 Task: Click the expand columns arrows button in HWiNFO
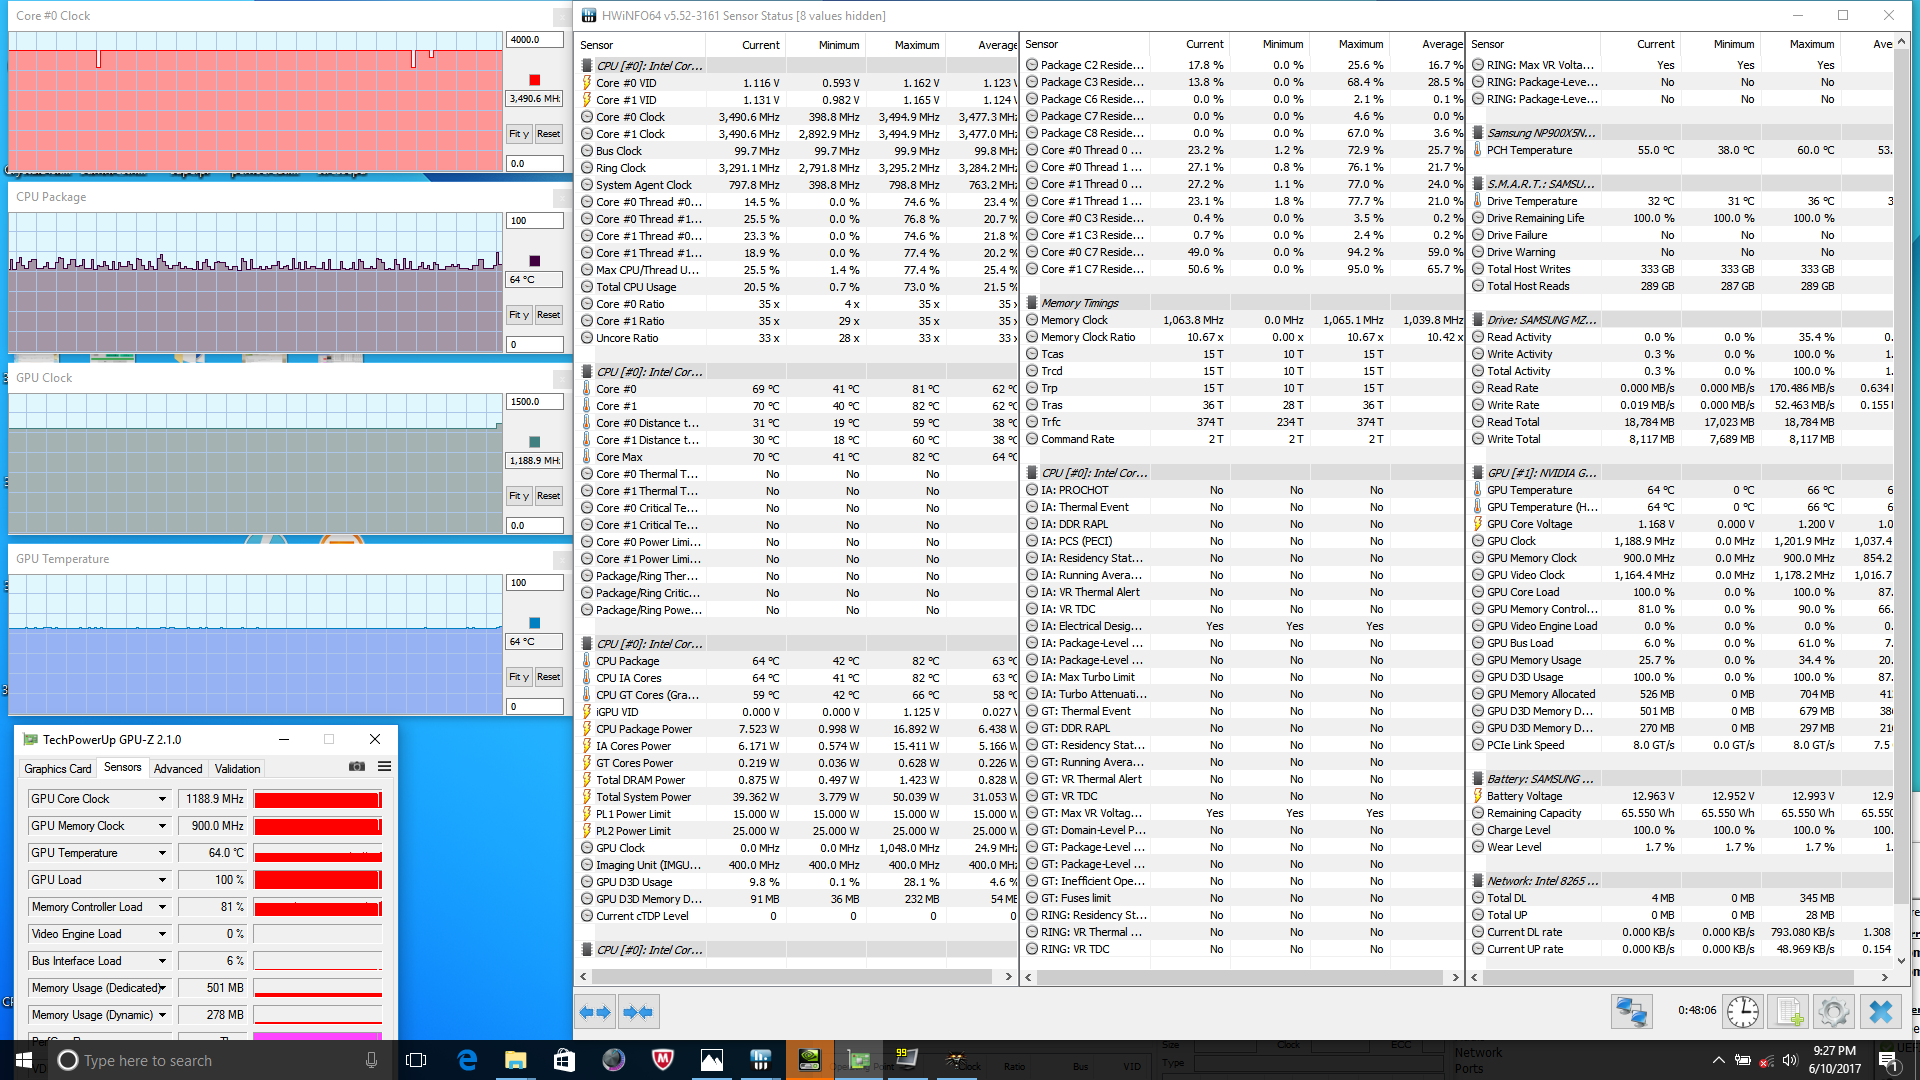pos(596,1012)
